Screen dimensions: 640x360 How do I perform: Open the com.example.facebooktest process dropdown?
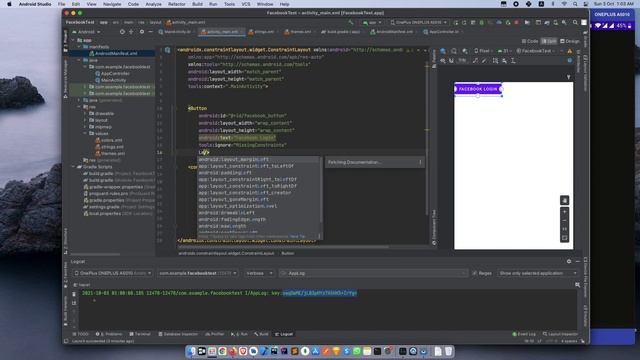click(x=198, y=273)
